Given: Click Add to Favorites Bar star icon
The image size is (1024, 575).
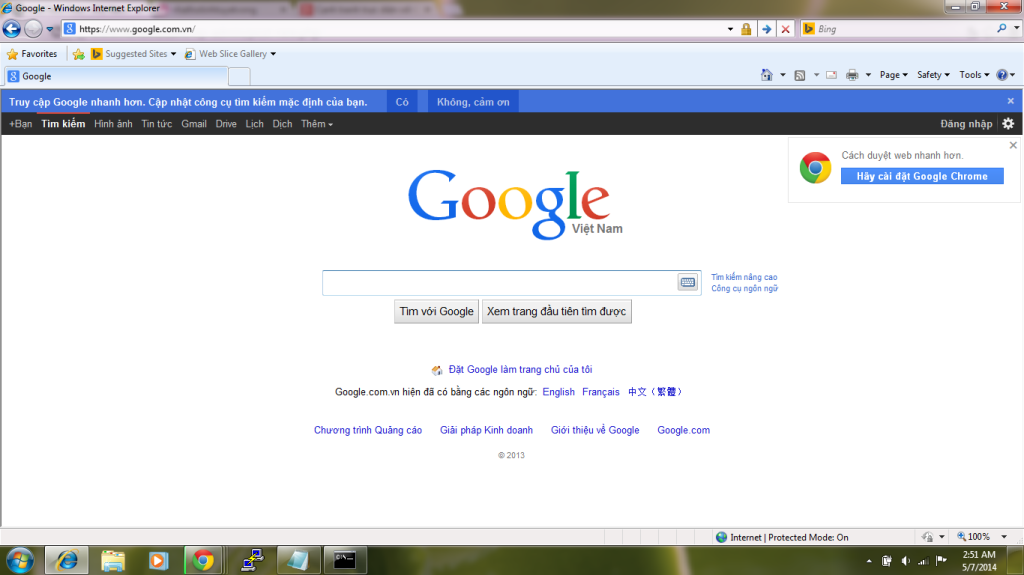Looking at the screenshot, I should click(78, 54).
